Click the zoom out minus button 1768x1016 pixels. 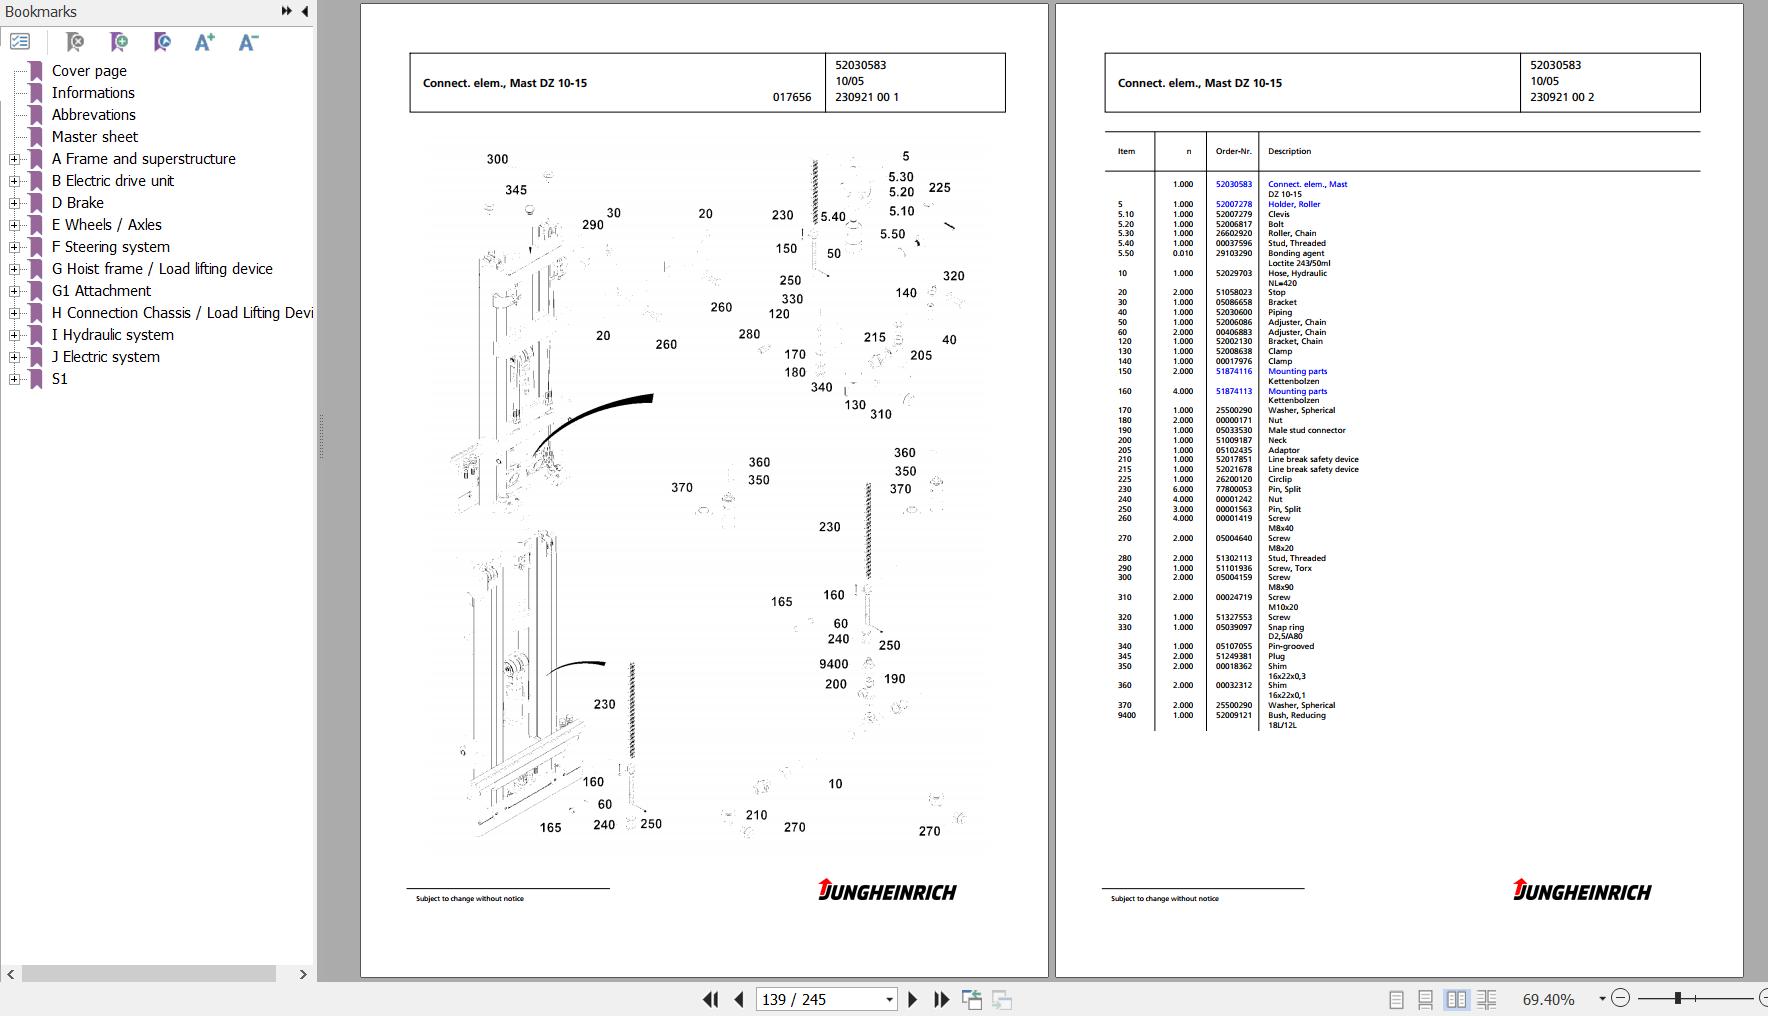click(1621, 998)
